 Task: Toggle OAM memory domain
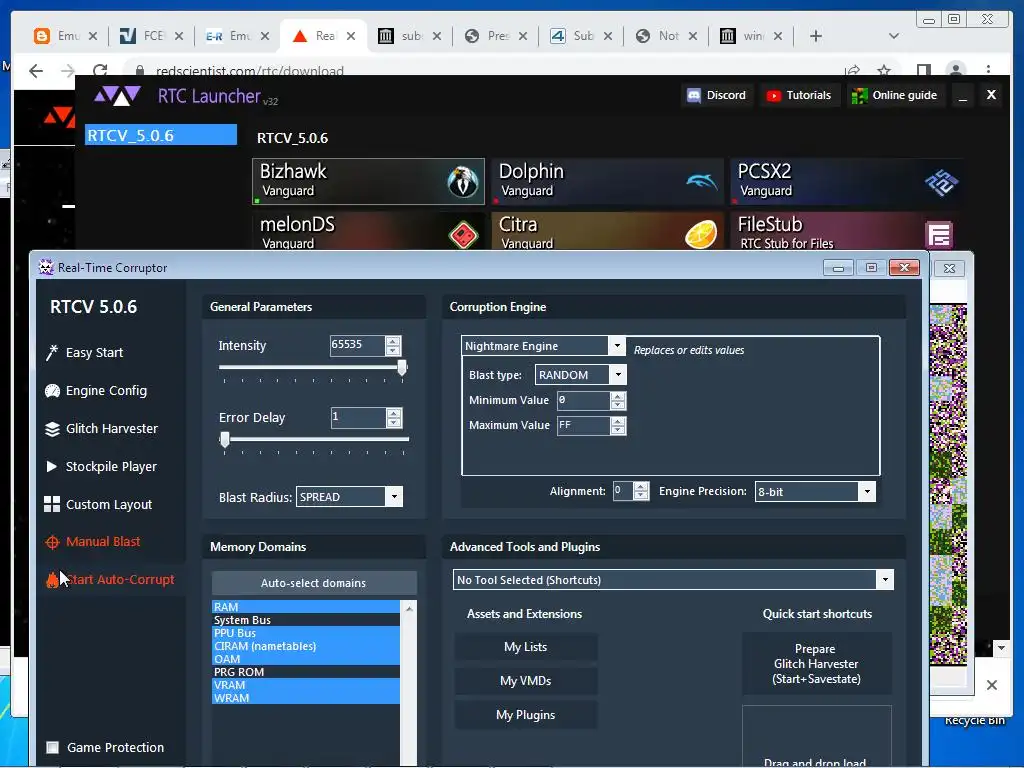306,659
